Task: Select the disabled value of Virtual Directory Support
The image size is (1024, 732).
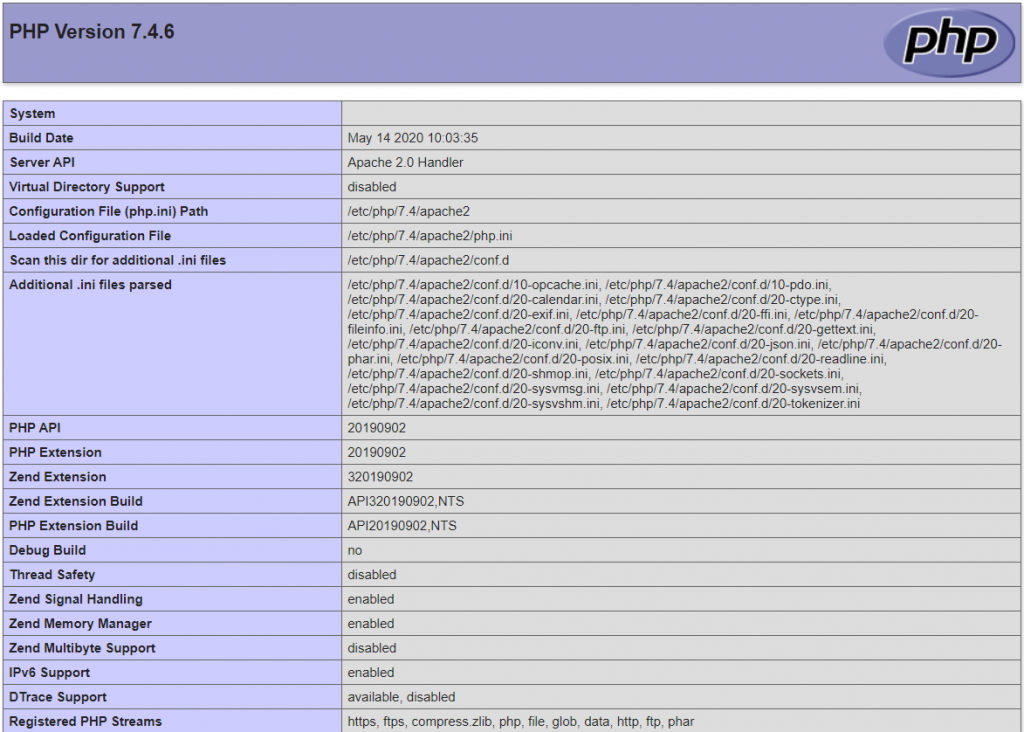Action: pos(372,187)
